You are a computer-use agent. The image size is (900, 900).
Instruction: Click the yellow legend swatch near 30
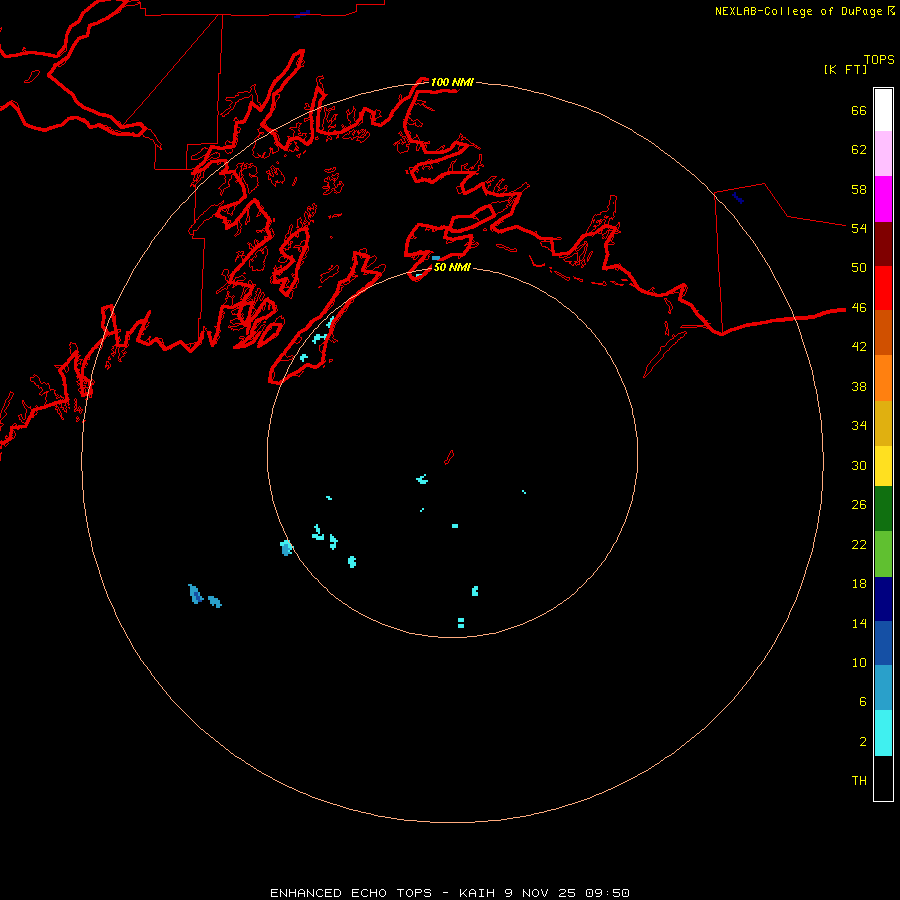click(x=883, y=465)
